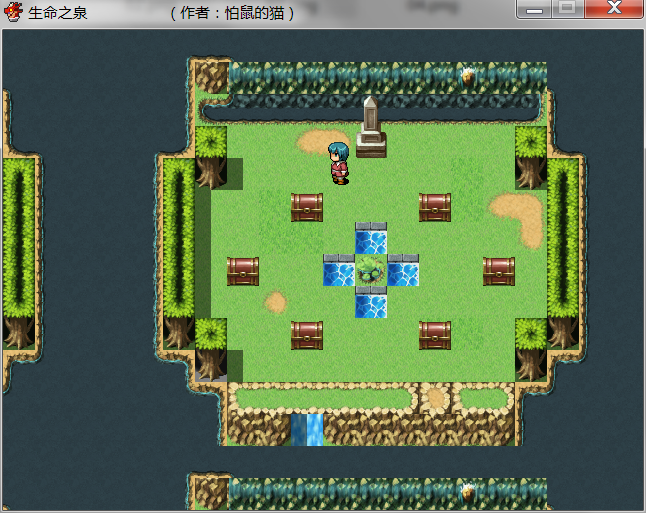Open the lower-left treasure chest

pyautogui.click(x=307, y=335)
